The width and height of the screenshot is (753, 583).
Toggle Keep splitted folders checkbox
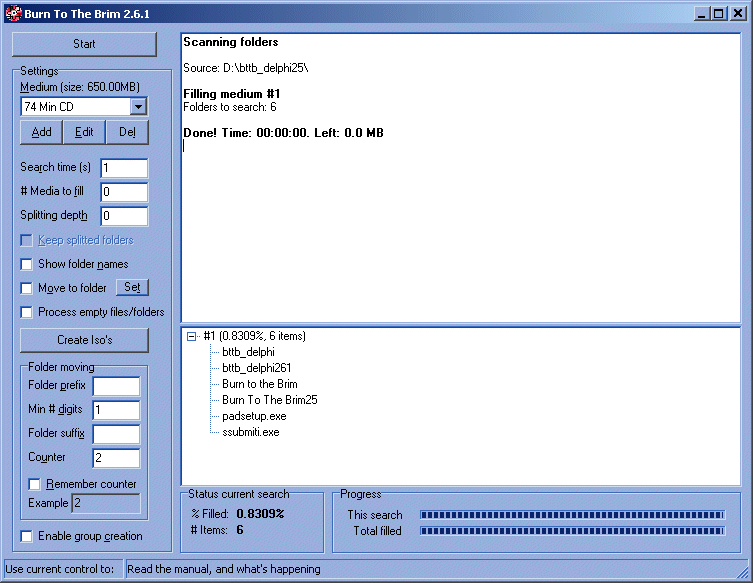tap(26, 240)
